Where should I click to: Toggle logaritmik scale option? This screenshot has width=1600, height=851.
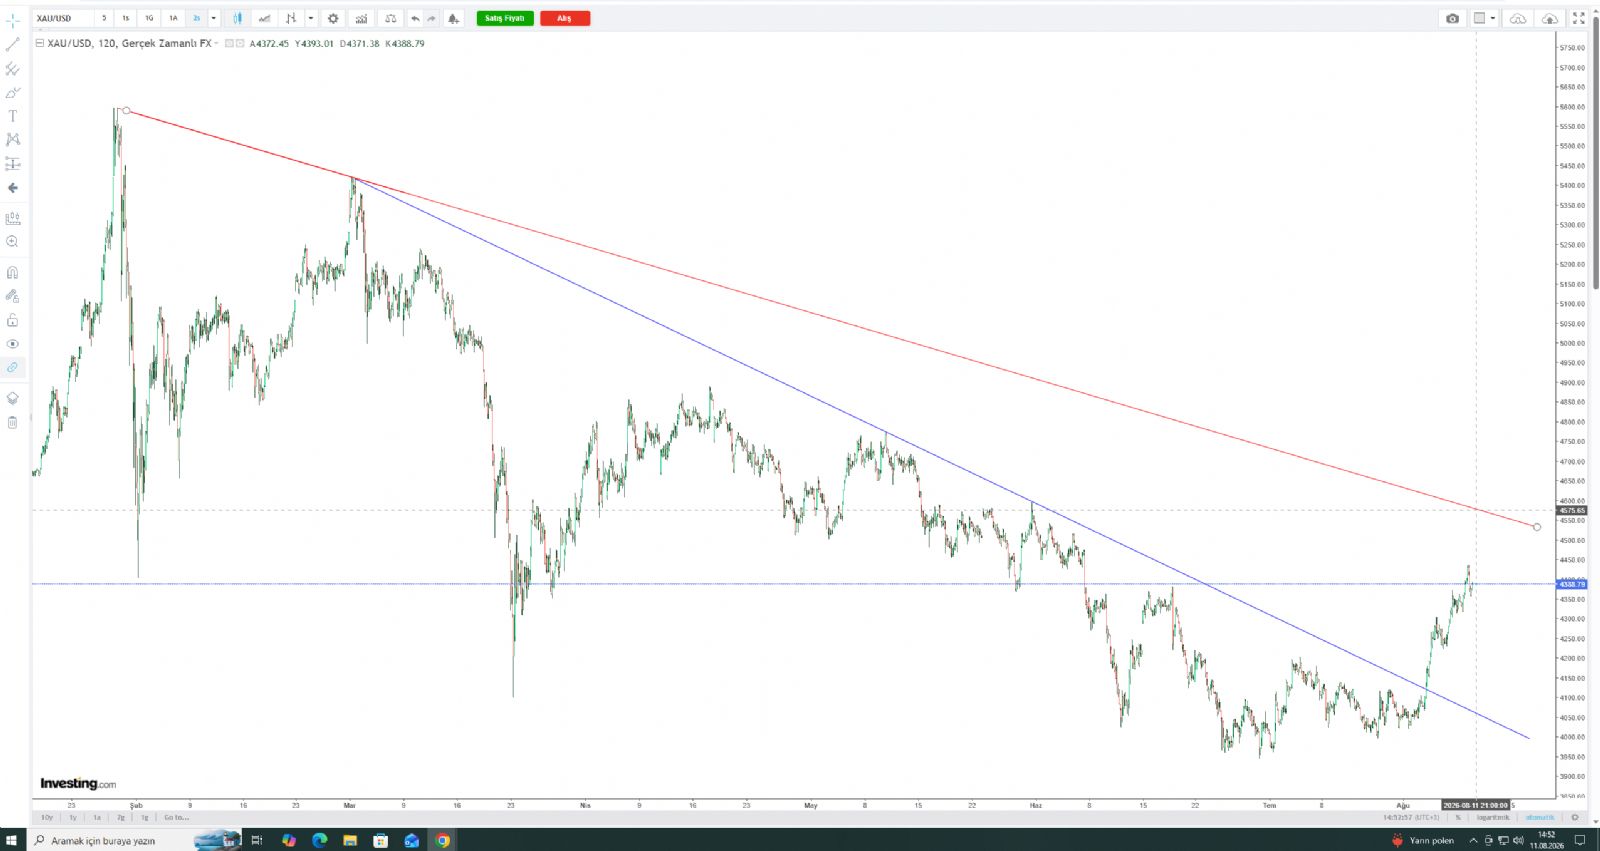1493,817
